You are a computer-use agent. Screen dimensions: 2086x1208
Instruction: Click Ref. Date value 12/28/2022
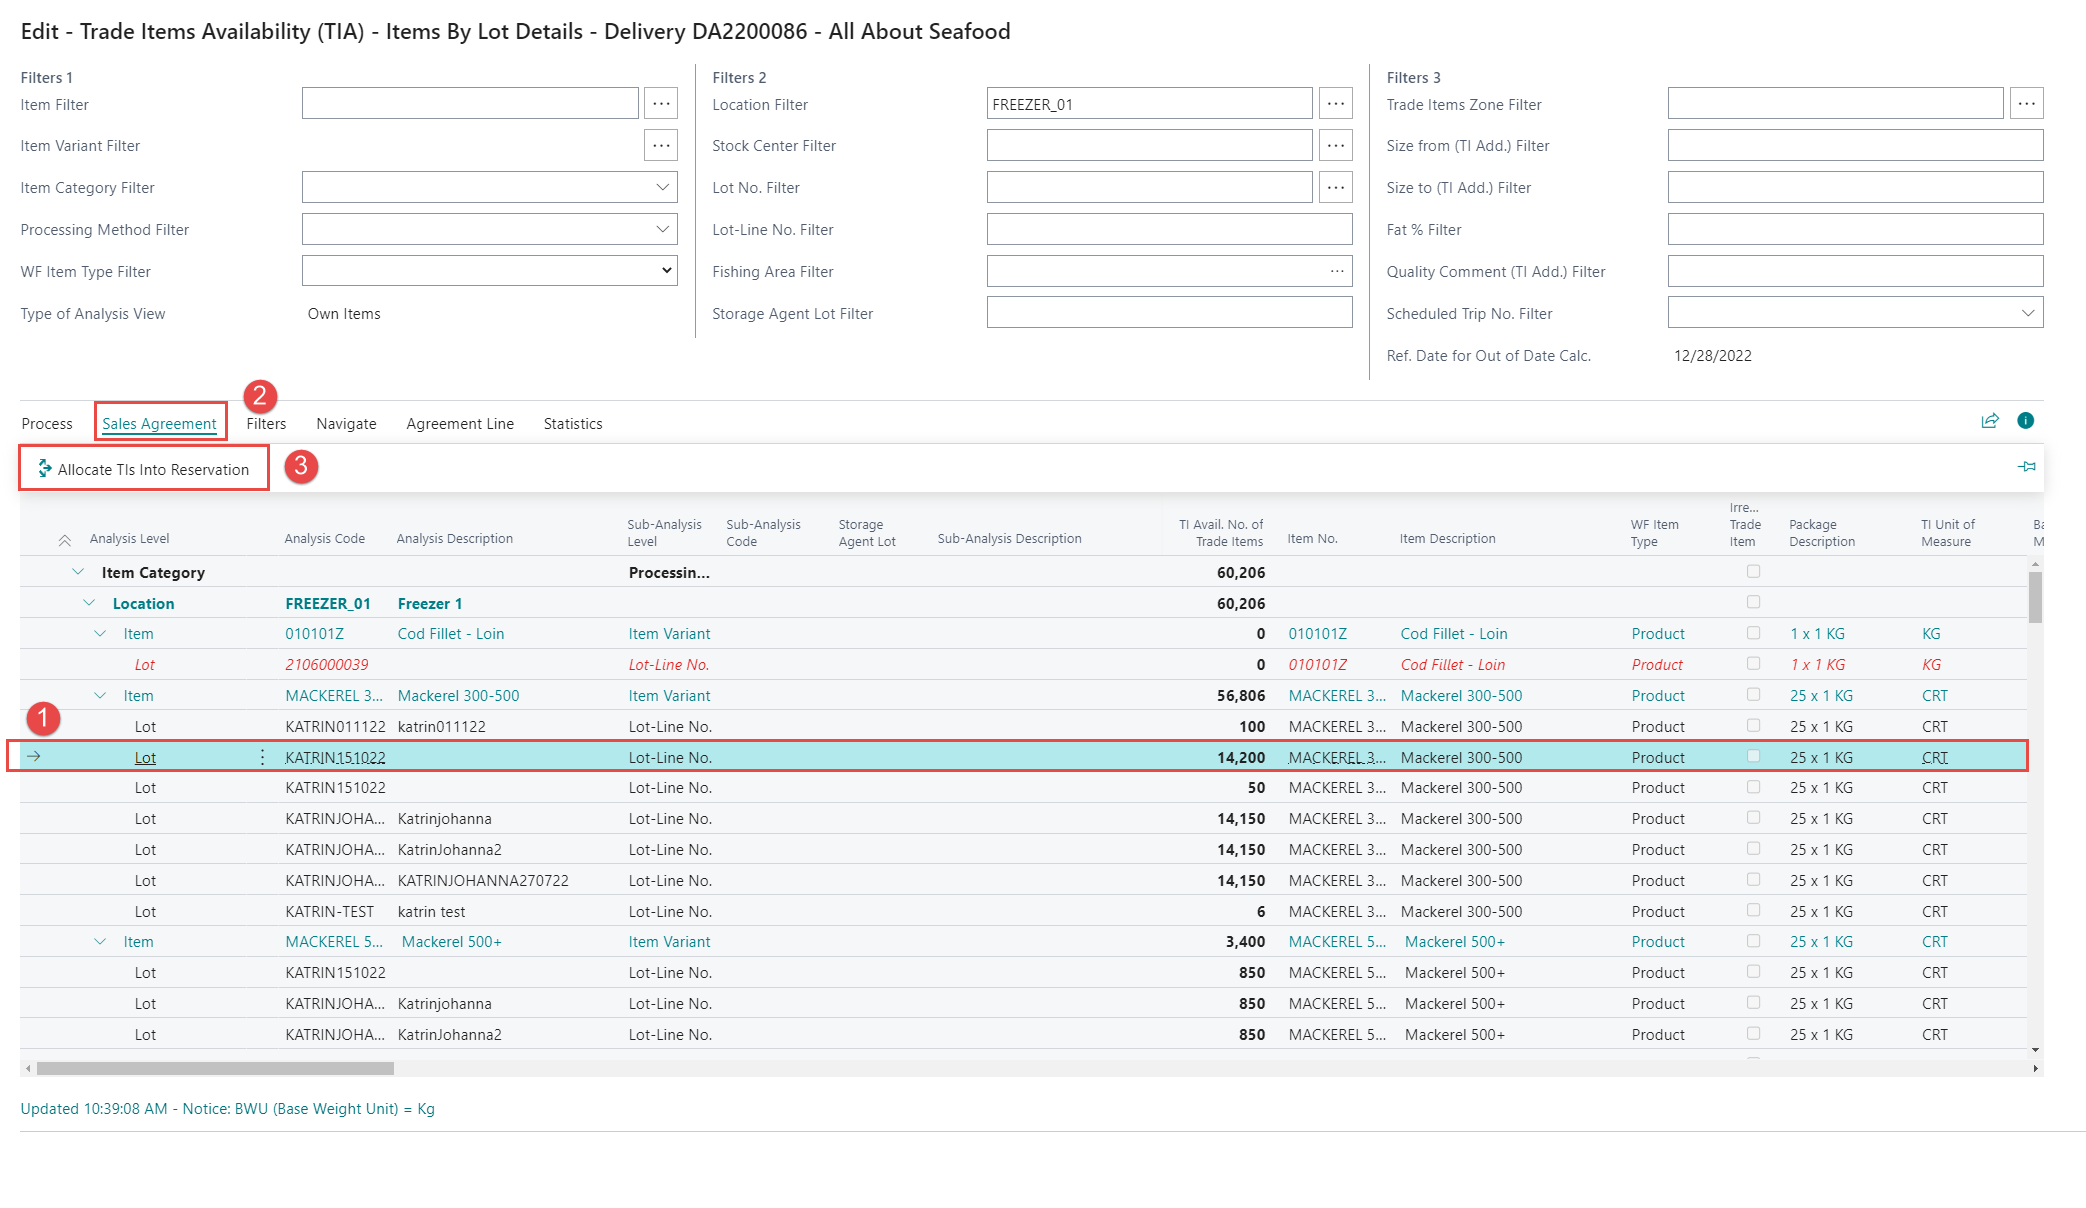1712,356
